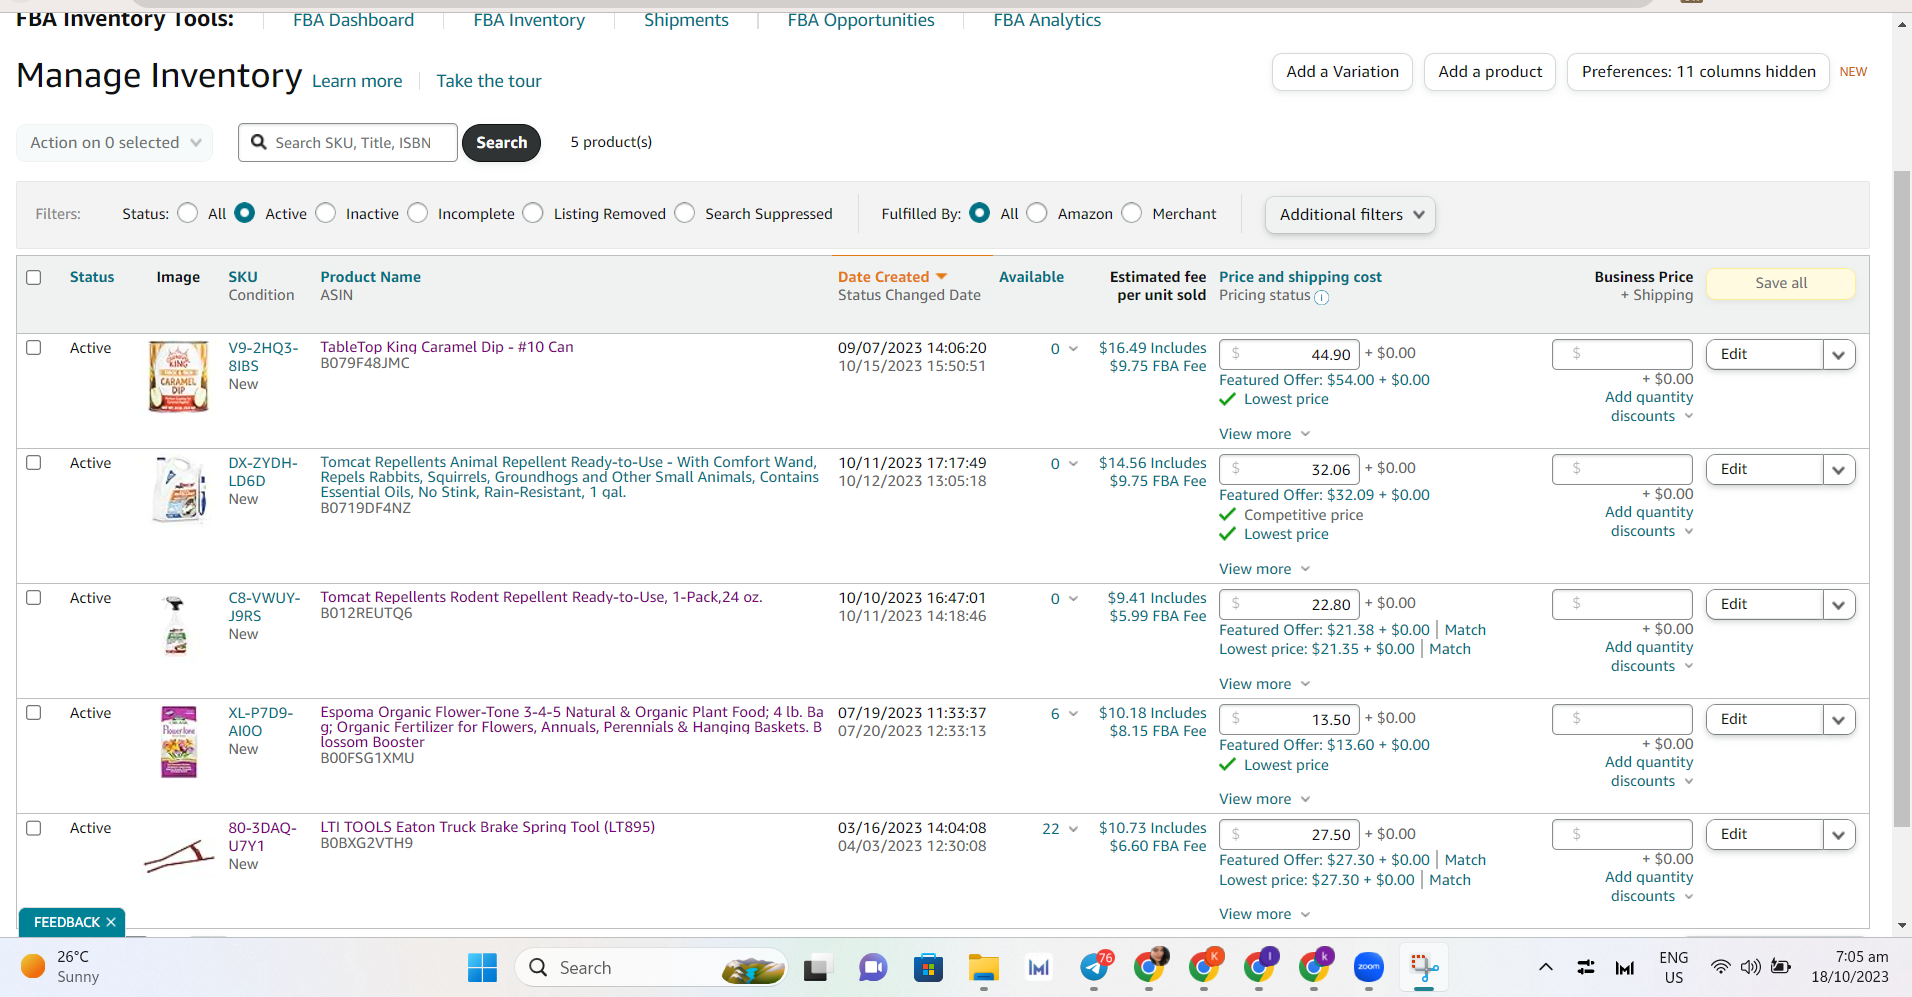Close the FEEDBACK tab with its X

pyautogui.click(x=111, y=922)
